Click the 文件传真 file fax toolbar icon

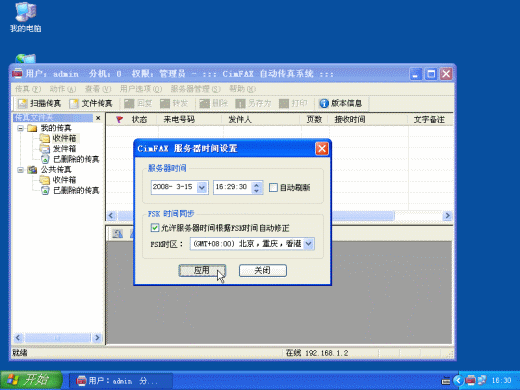click(x=74, y=103)
